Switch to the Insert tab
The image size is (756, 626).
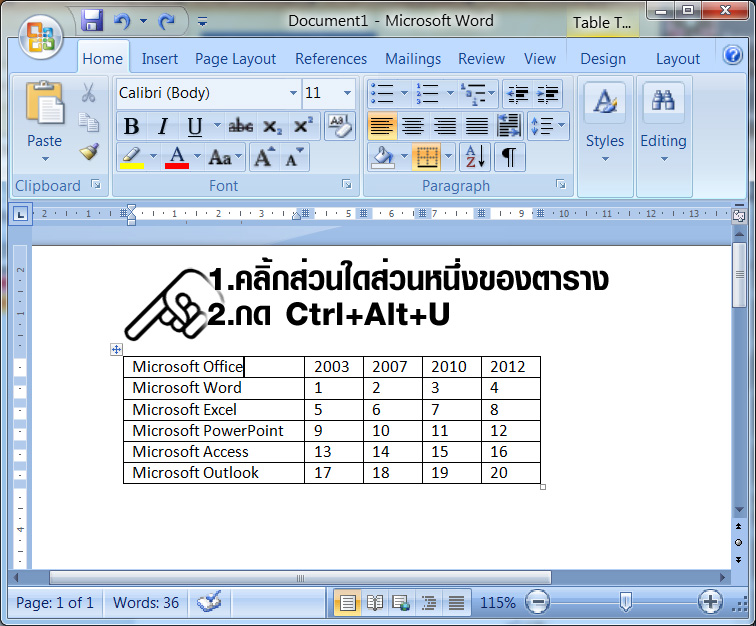pos(160,59)
